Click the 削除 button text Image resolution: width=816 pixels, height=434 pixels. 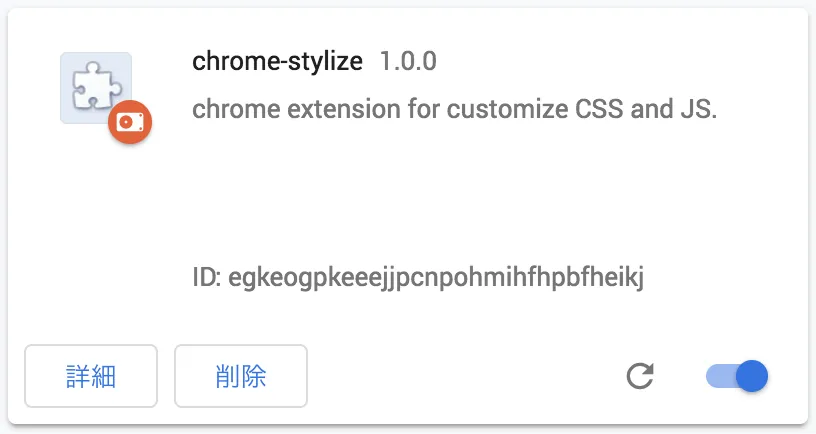241,376
